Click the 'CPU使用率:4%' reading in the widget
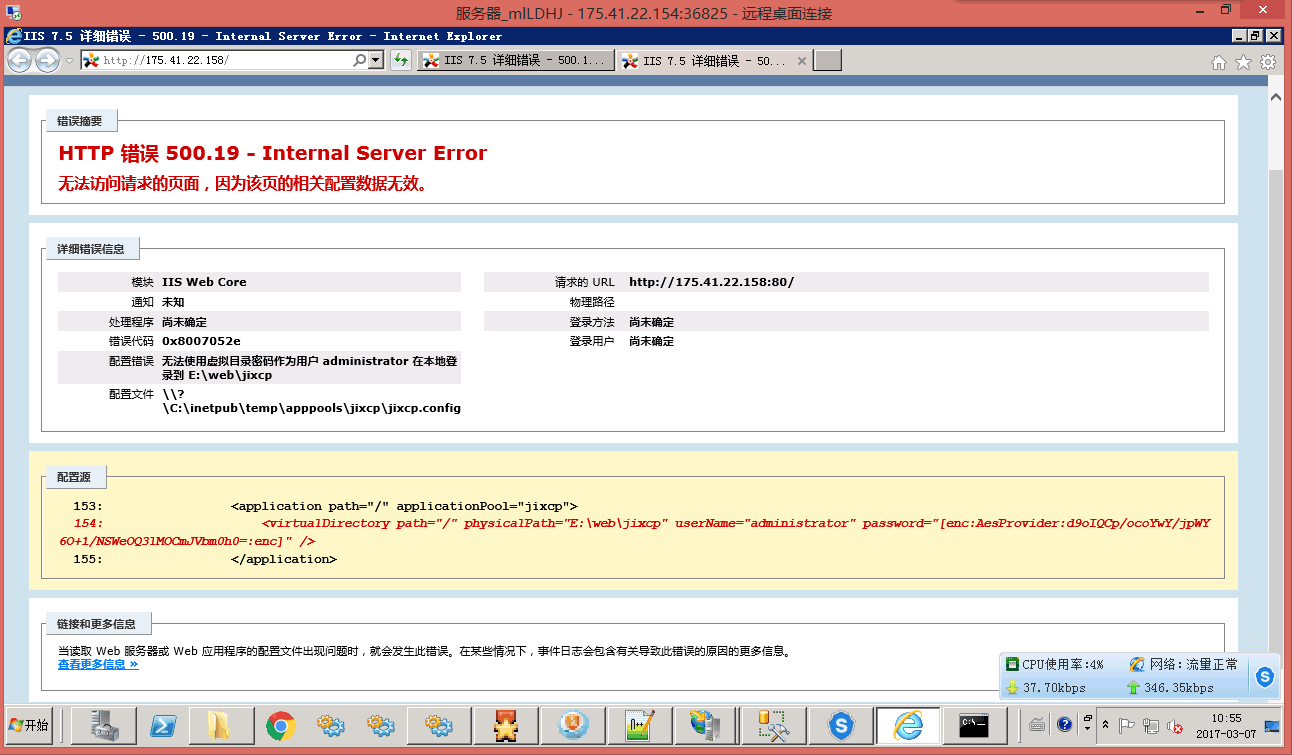1292x755 pixels. tap(1062, 664)
